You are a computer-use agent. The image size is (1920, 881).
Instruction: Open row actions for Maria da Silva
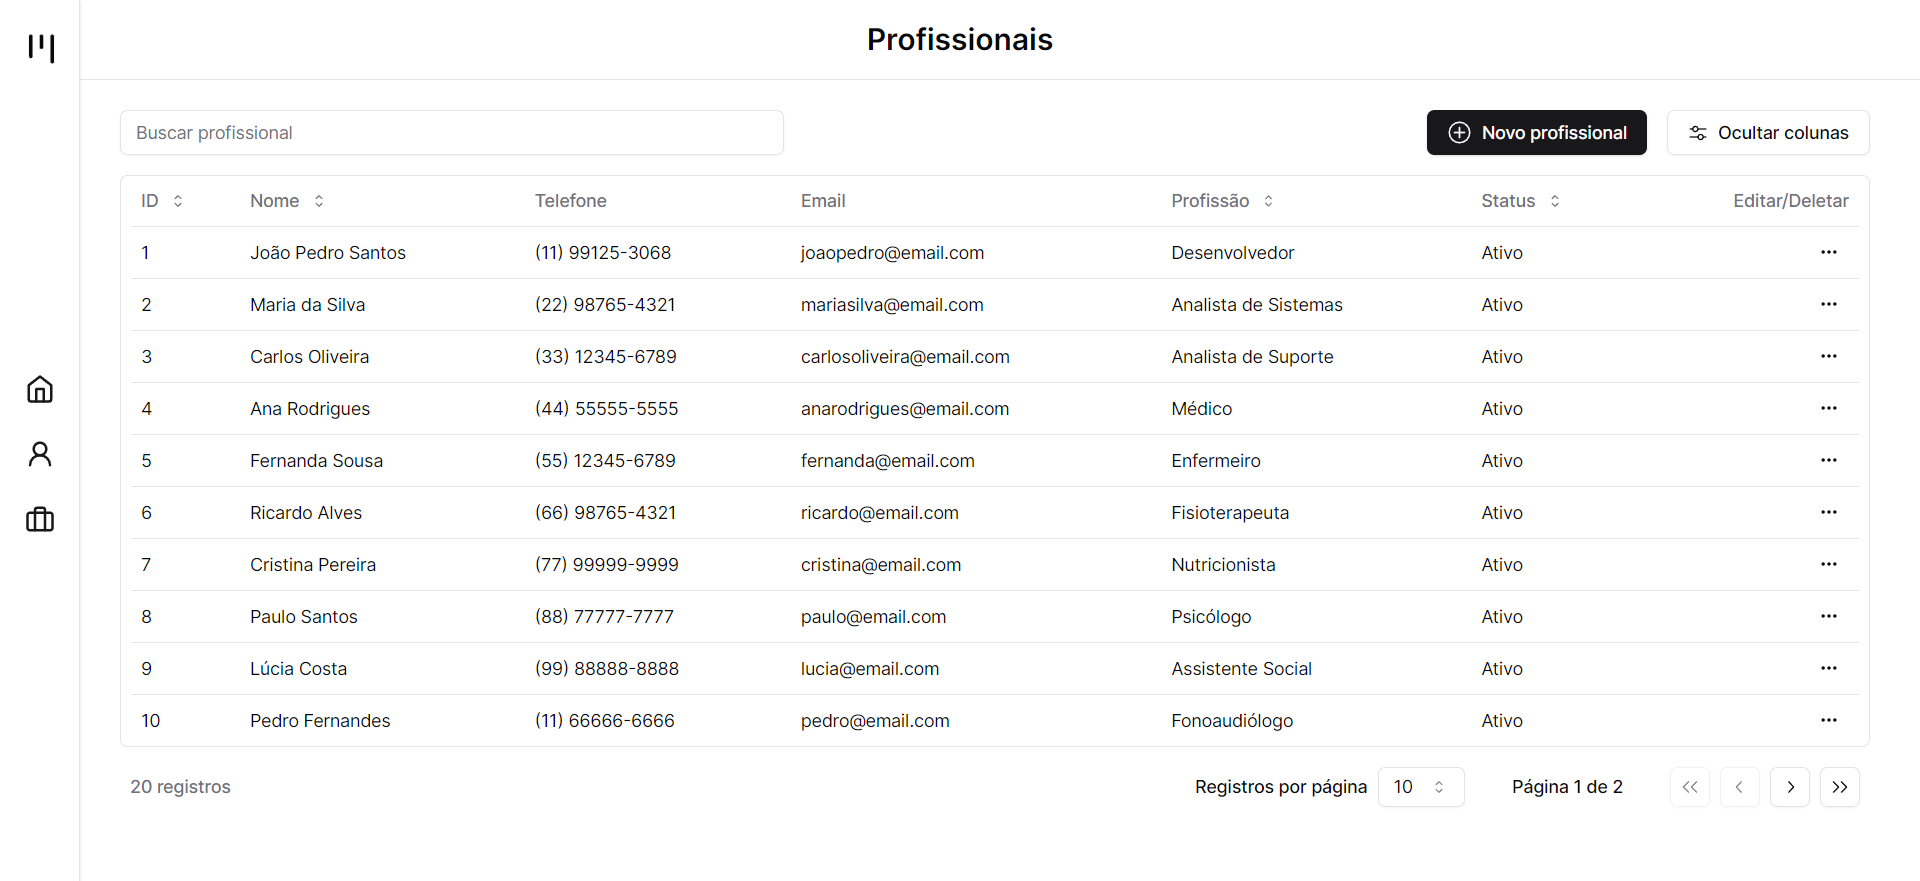point(1830,304)
